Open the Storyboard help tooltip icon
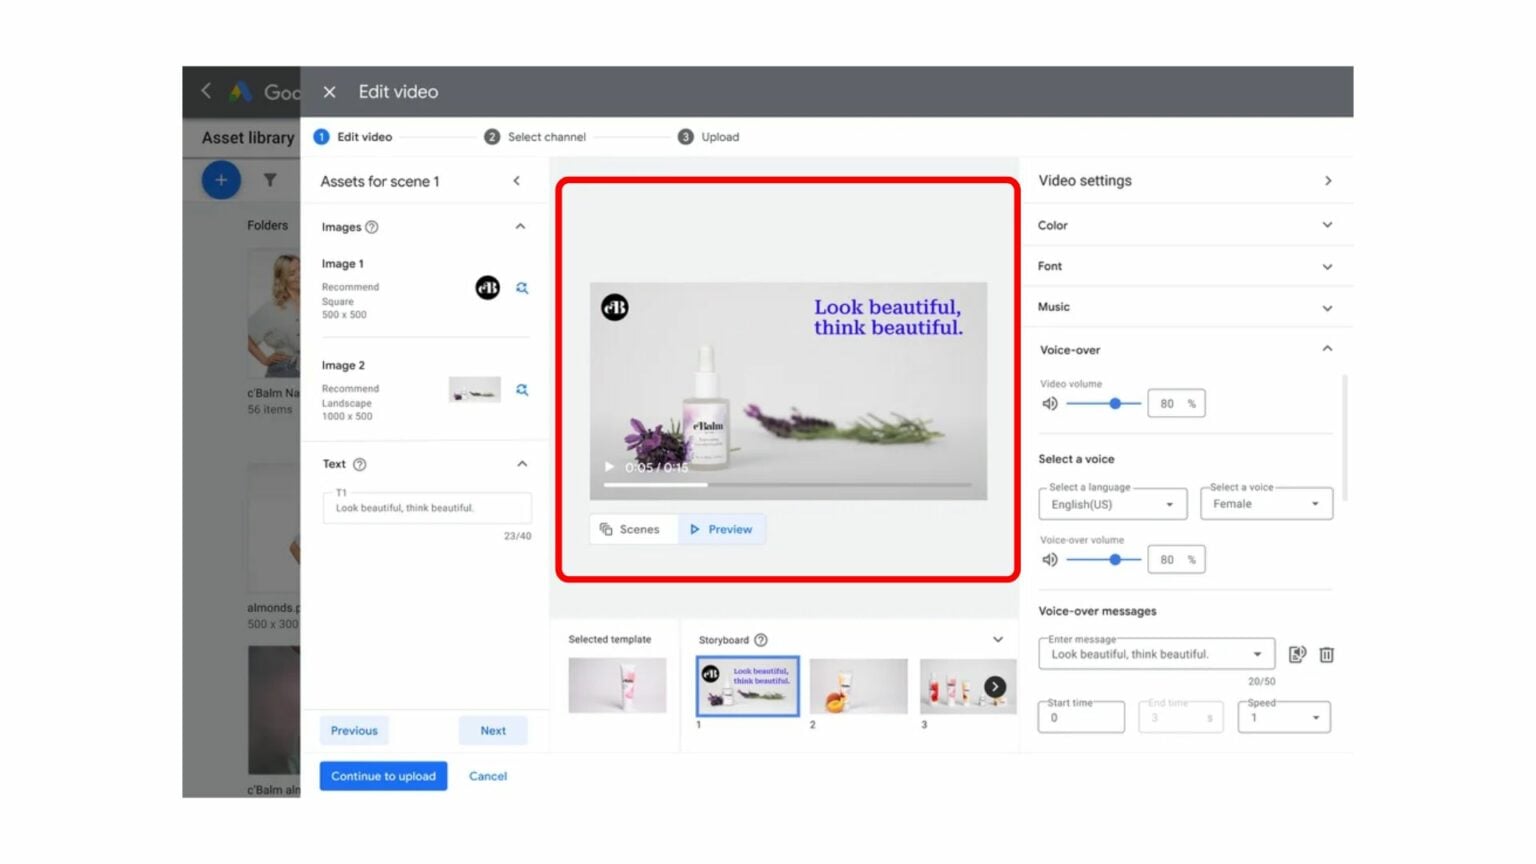The height and width of the screenshot is (864, 1536). click(761, 639)
